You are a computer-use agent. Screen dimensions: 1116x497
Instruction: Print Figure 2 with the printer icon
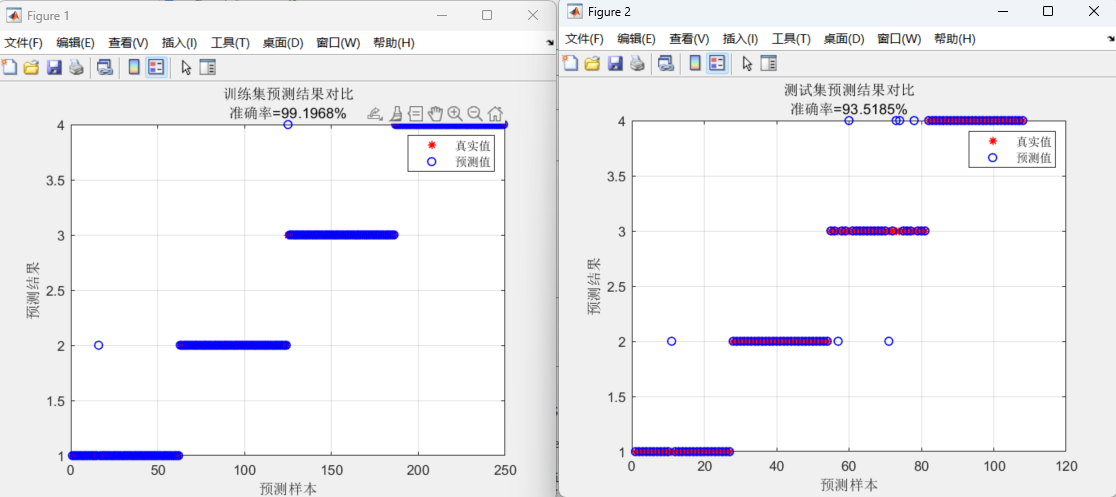click(636, 63)
